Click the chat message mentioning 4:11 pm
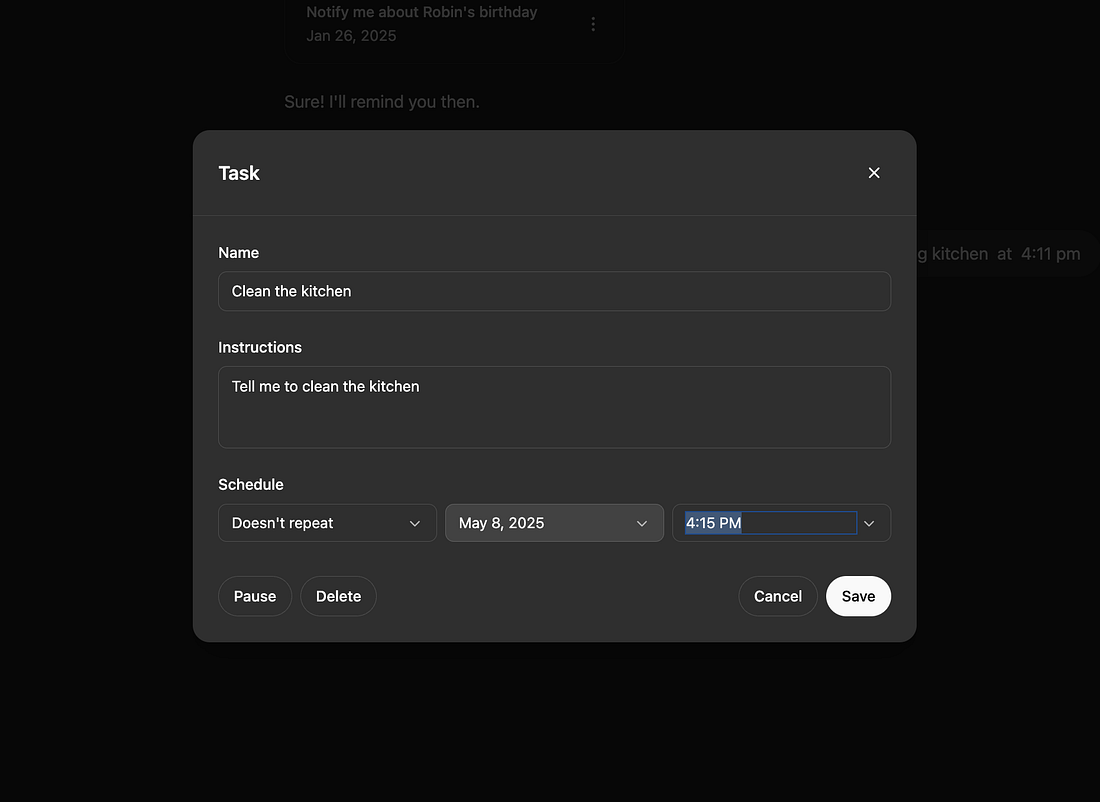The width and height of the screenshot is (1100, 802). (x=1000, y=254)
